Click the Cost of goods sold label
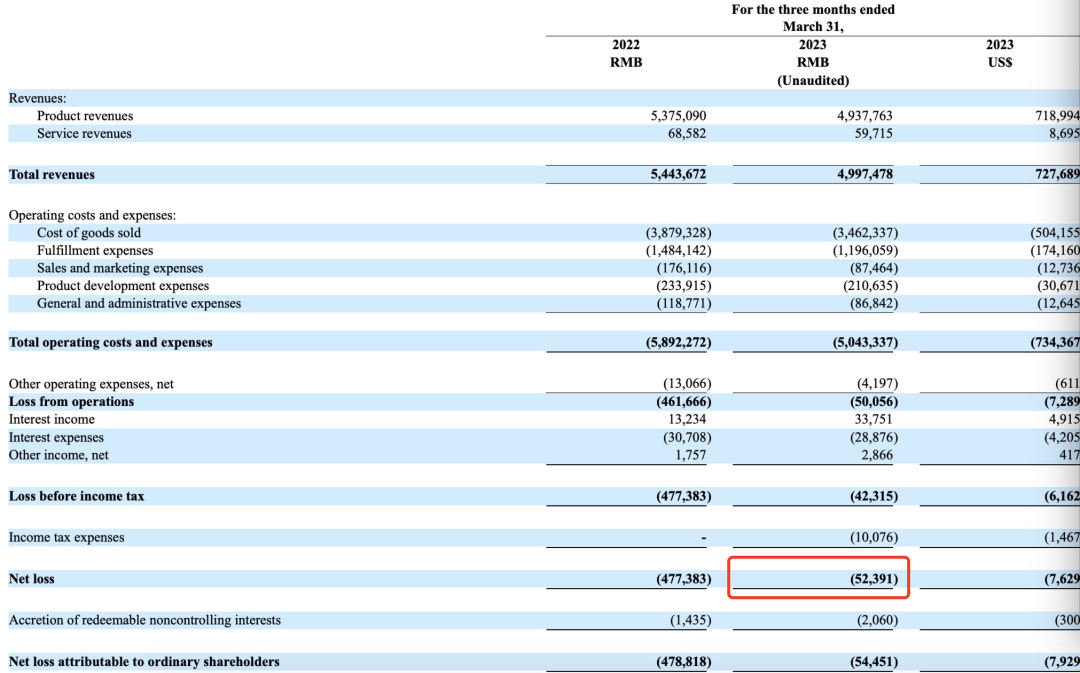 coord(89,233)
